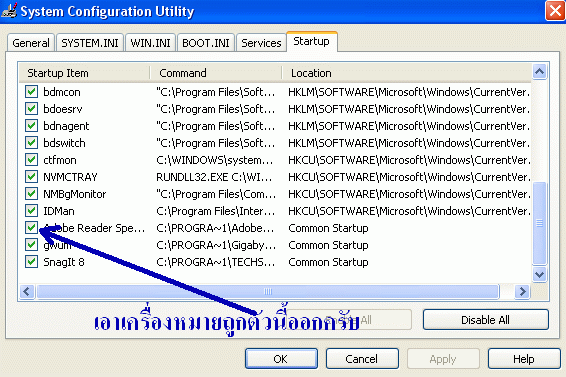The height and width of the screenshot is (377, 566).
Task: Select the IDMan item name
Action: point(59,211)
